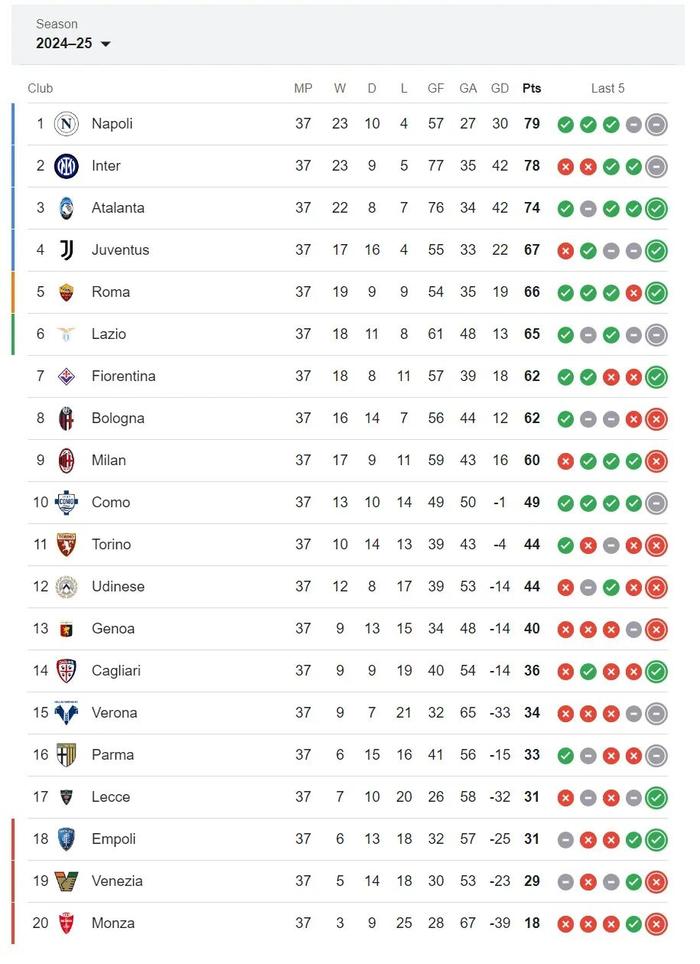Image resolution: width=700 pixels, height=964 pixels.
Task: Click Napoli's upcoming match grey indicator
Action: tap(656, 124)
